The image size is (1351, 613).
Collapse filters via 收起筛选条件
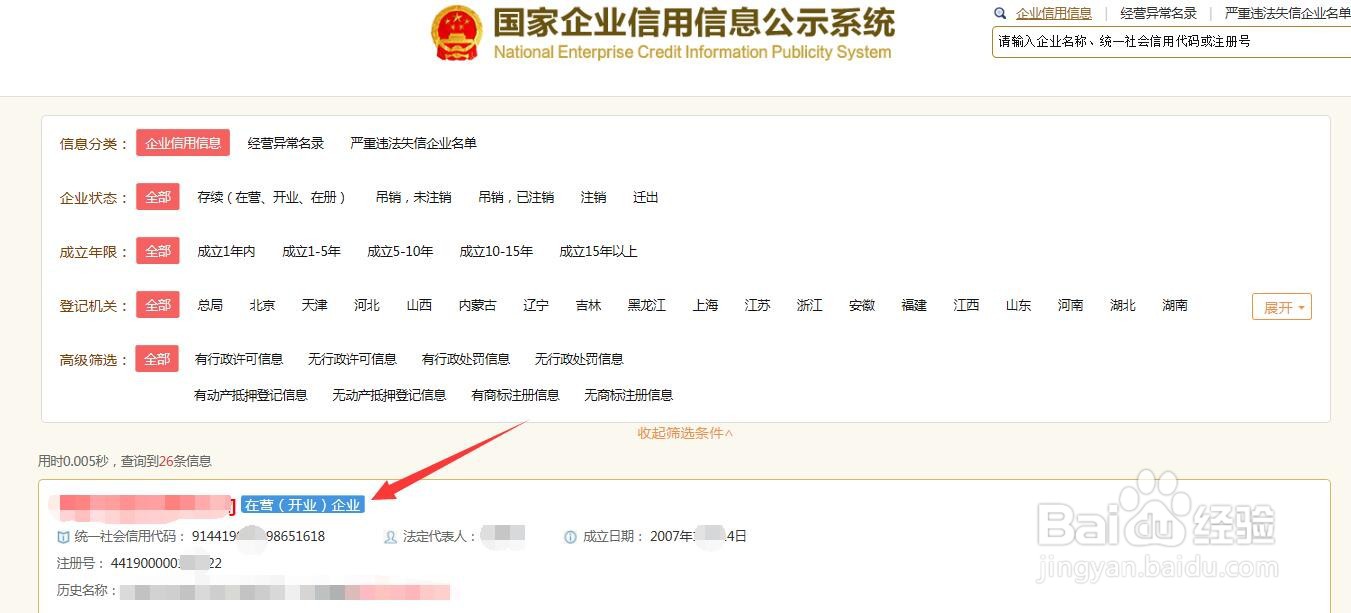tap(685, 433)
